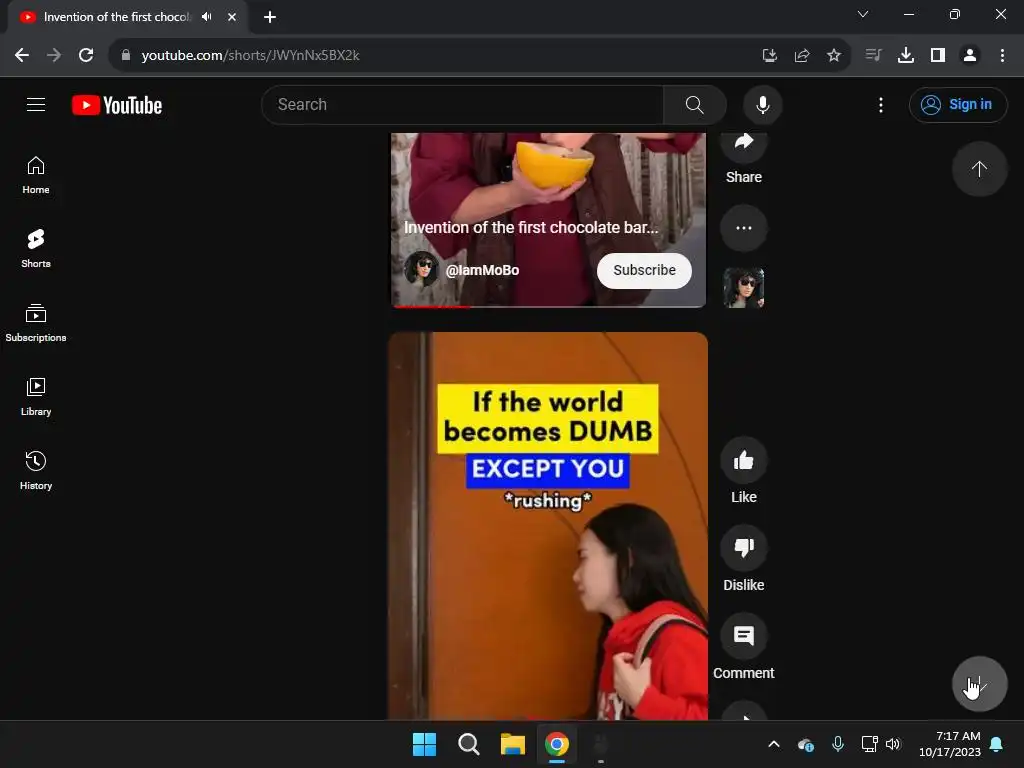1024x768 pixels.
Task: Reload the page
Action: coord(86,56)
